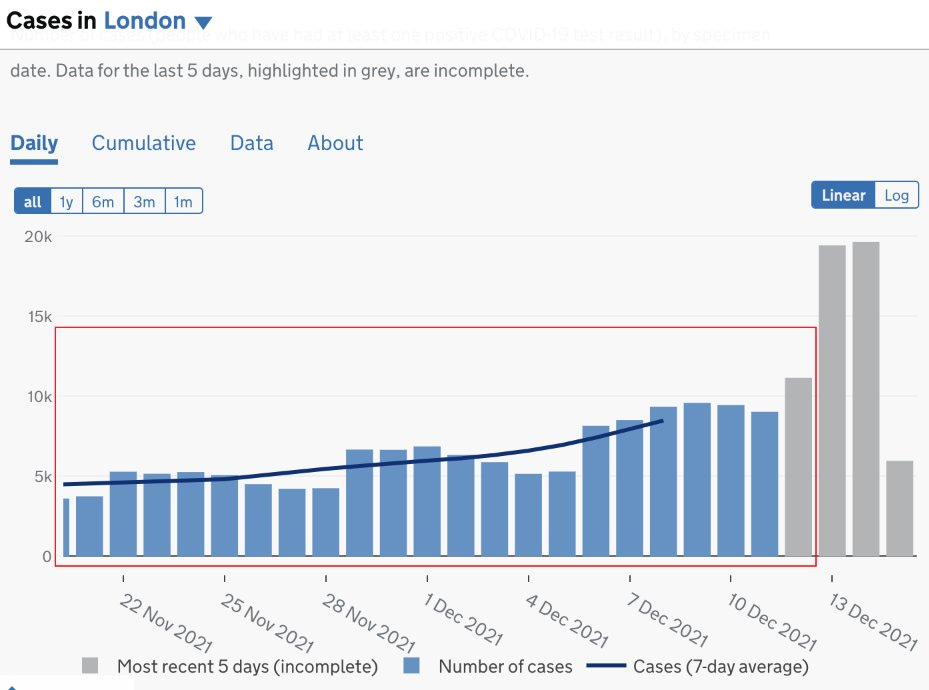Click the shortest grey bar on far right

(x=899, y=508)
